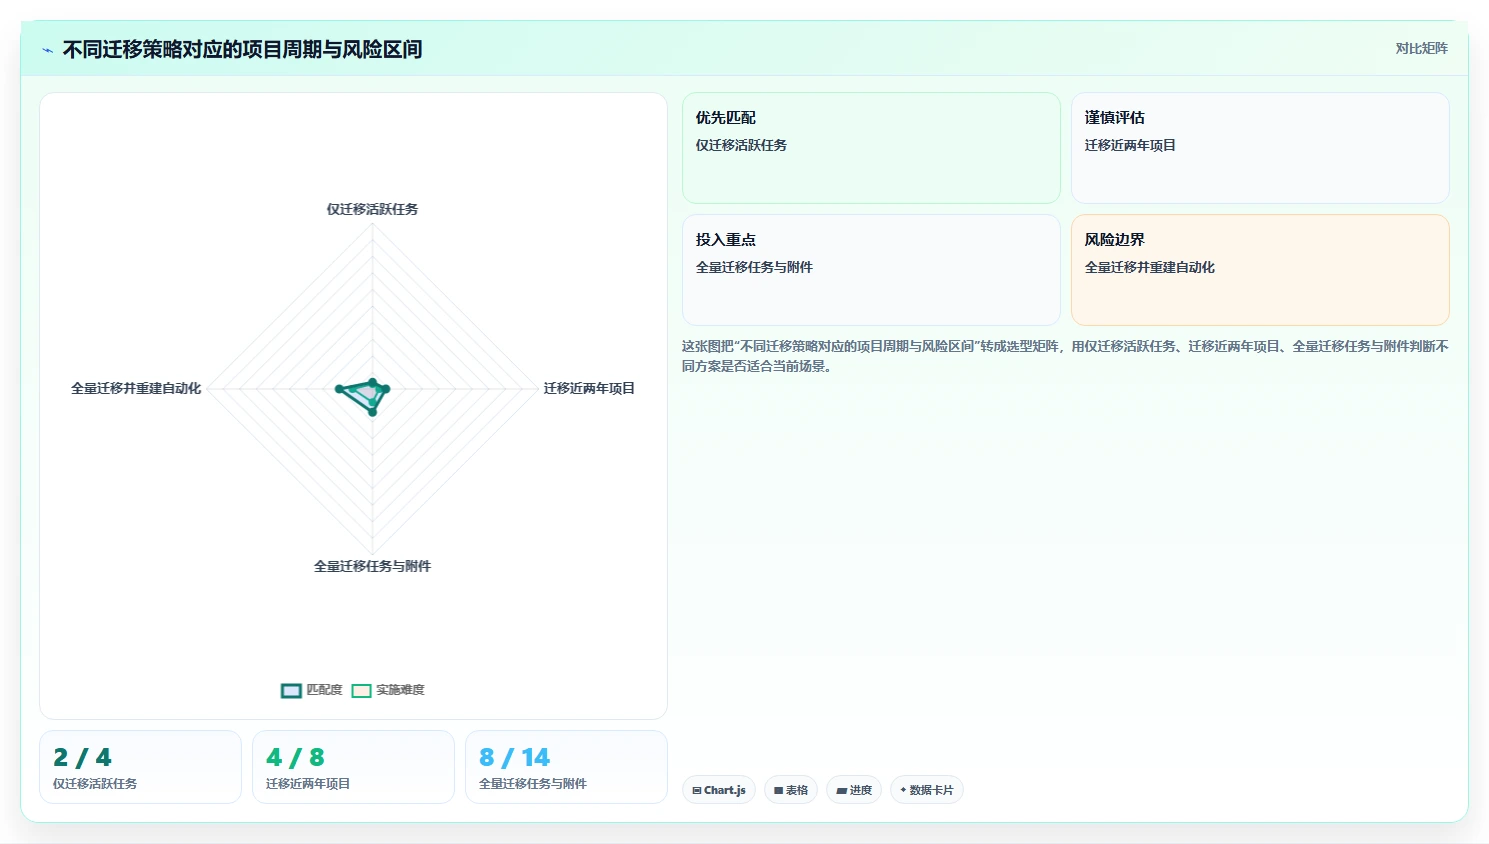
Task: Click the 对比矩阵 label in the header
Action: tap(1422, 48)
